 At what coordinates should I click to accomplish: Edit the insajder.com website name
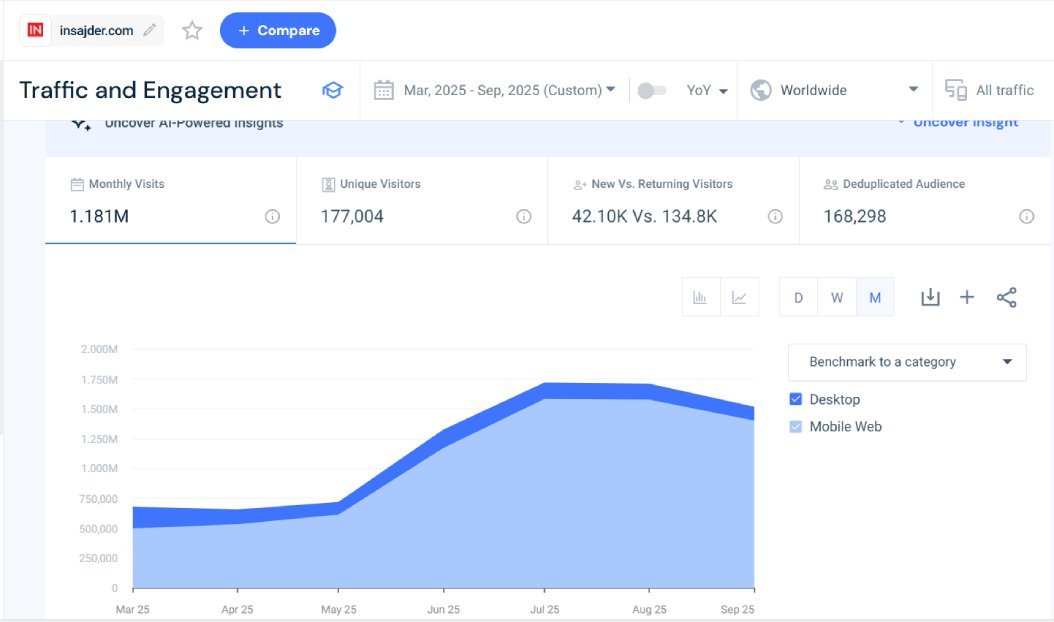point(150,30)
